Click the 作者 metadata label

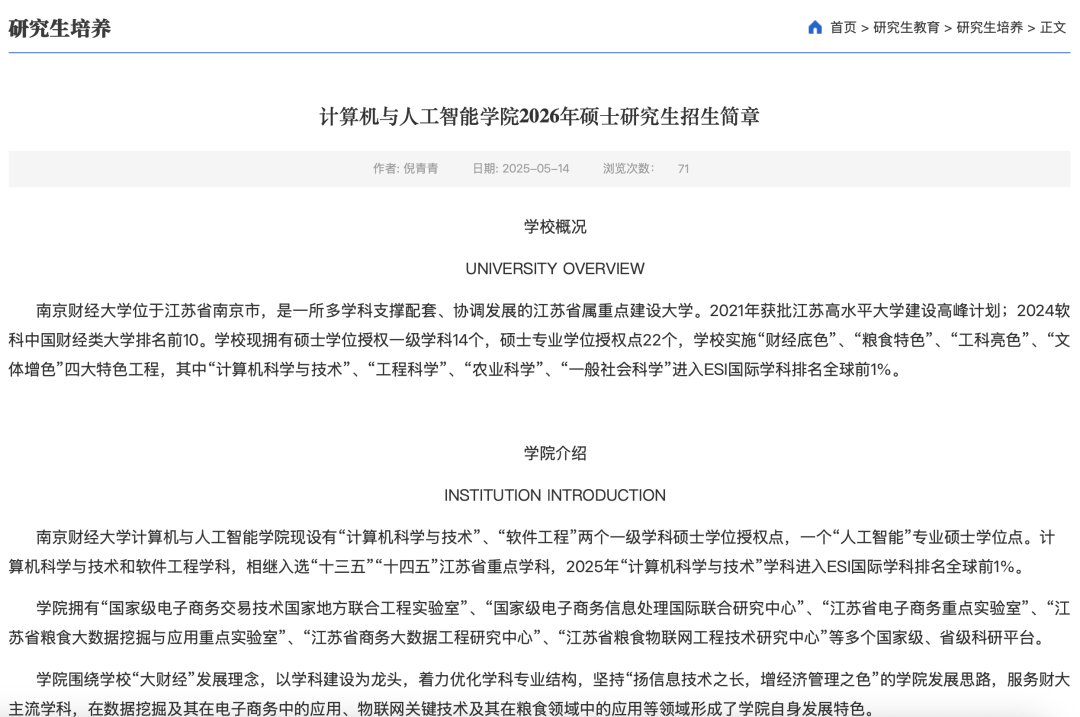(387, 168)
